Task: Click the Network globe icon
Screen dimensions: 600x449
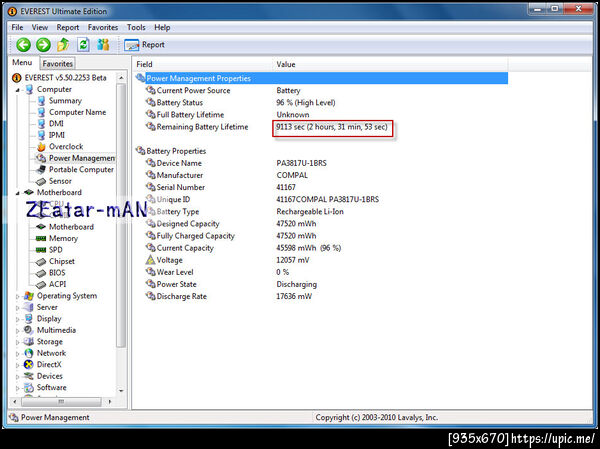Action: click(29, 353)
